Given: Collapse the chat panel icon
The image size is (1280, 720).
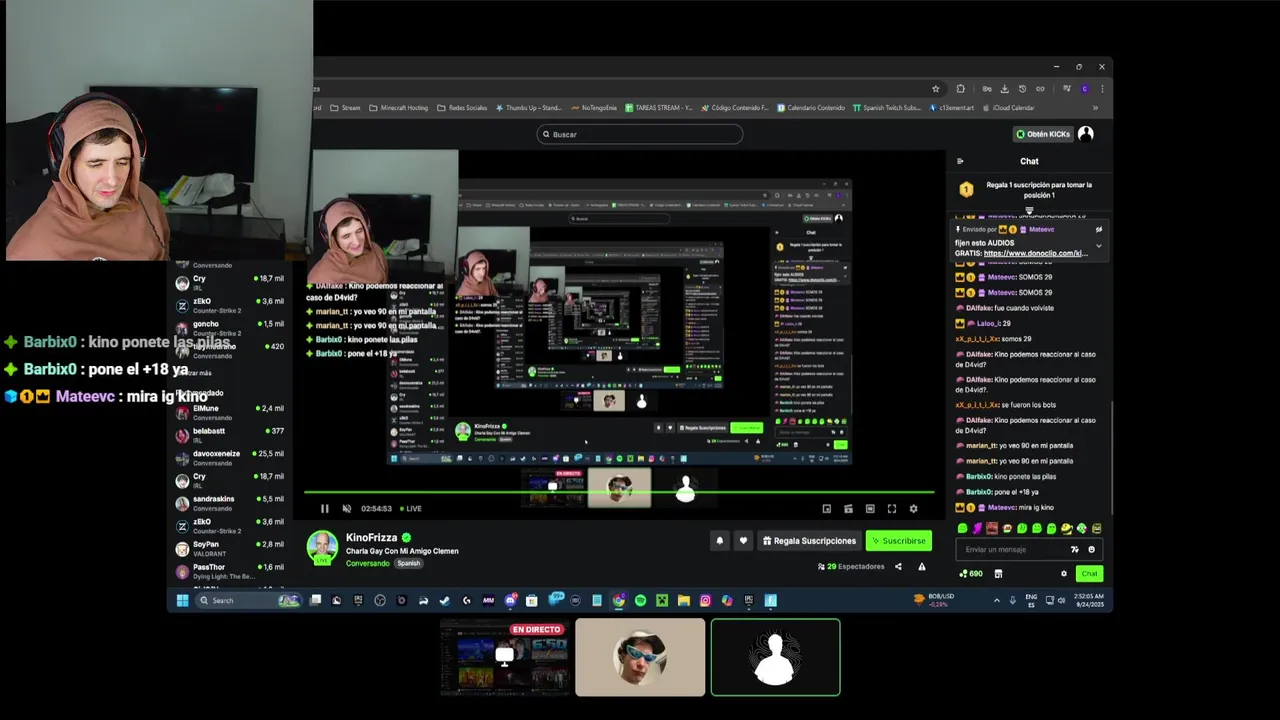Looking at the screenshot, I should 960,161.
